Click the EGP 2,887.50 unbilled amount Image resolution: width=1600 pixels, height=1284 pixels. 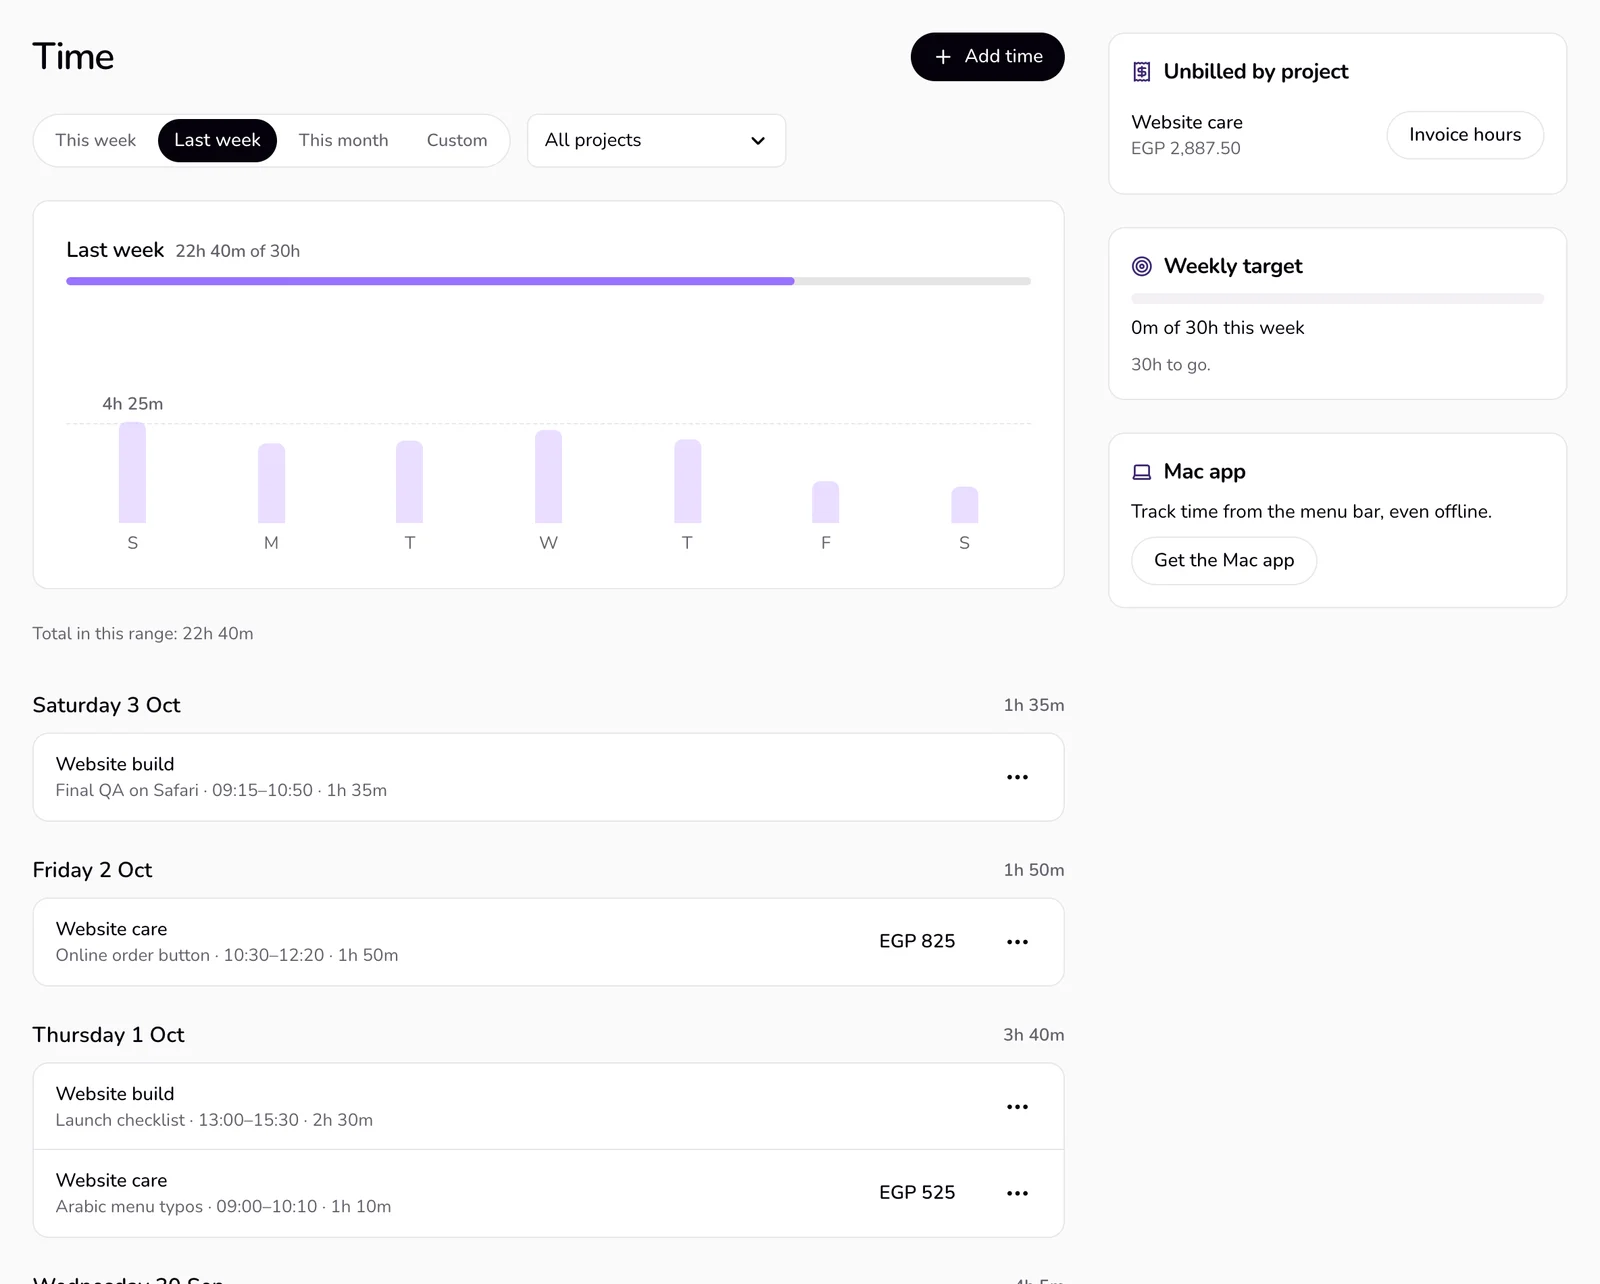click(x=1186, y=148)
